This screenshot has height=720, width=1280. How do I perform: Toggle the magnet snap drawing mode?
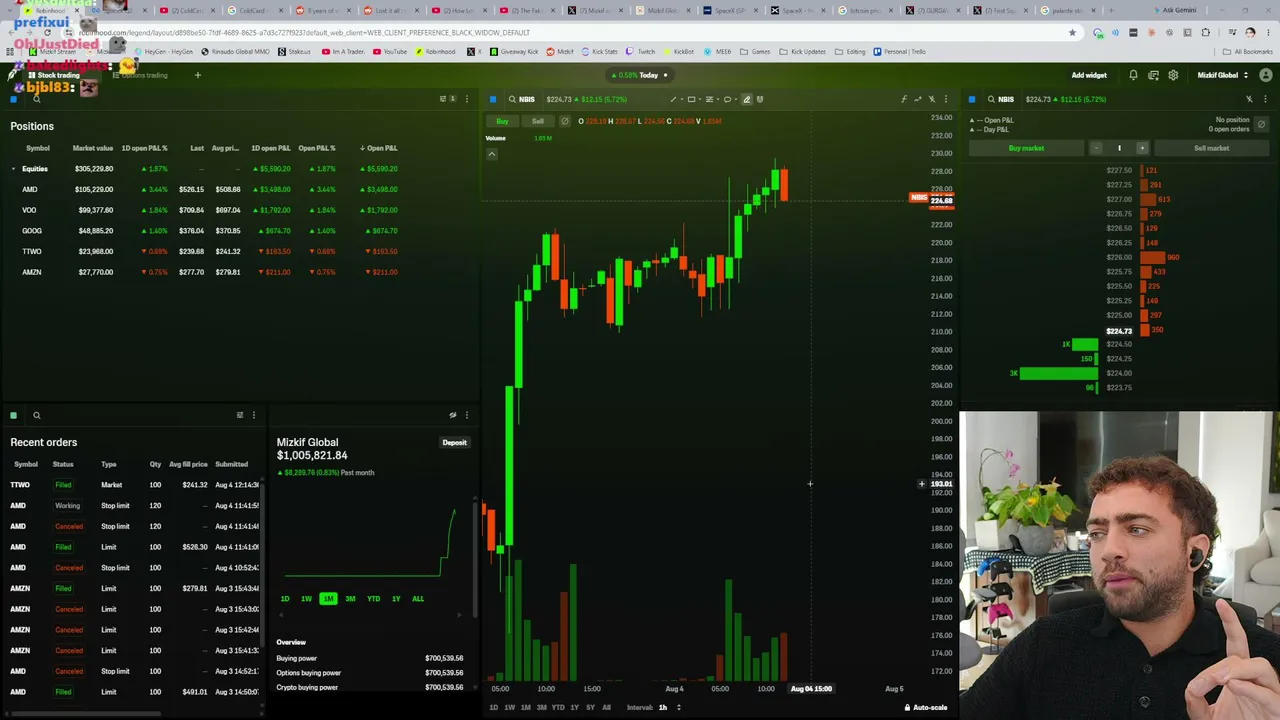pos(760,99)
